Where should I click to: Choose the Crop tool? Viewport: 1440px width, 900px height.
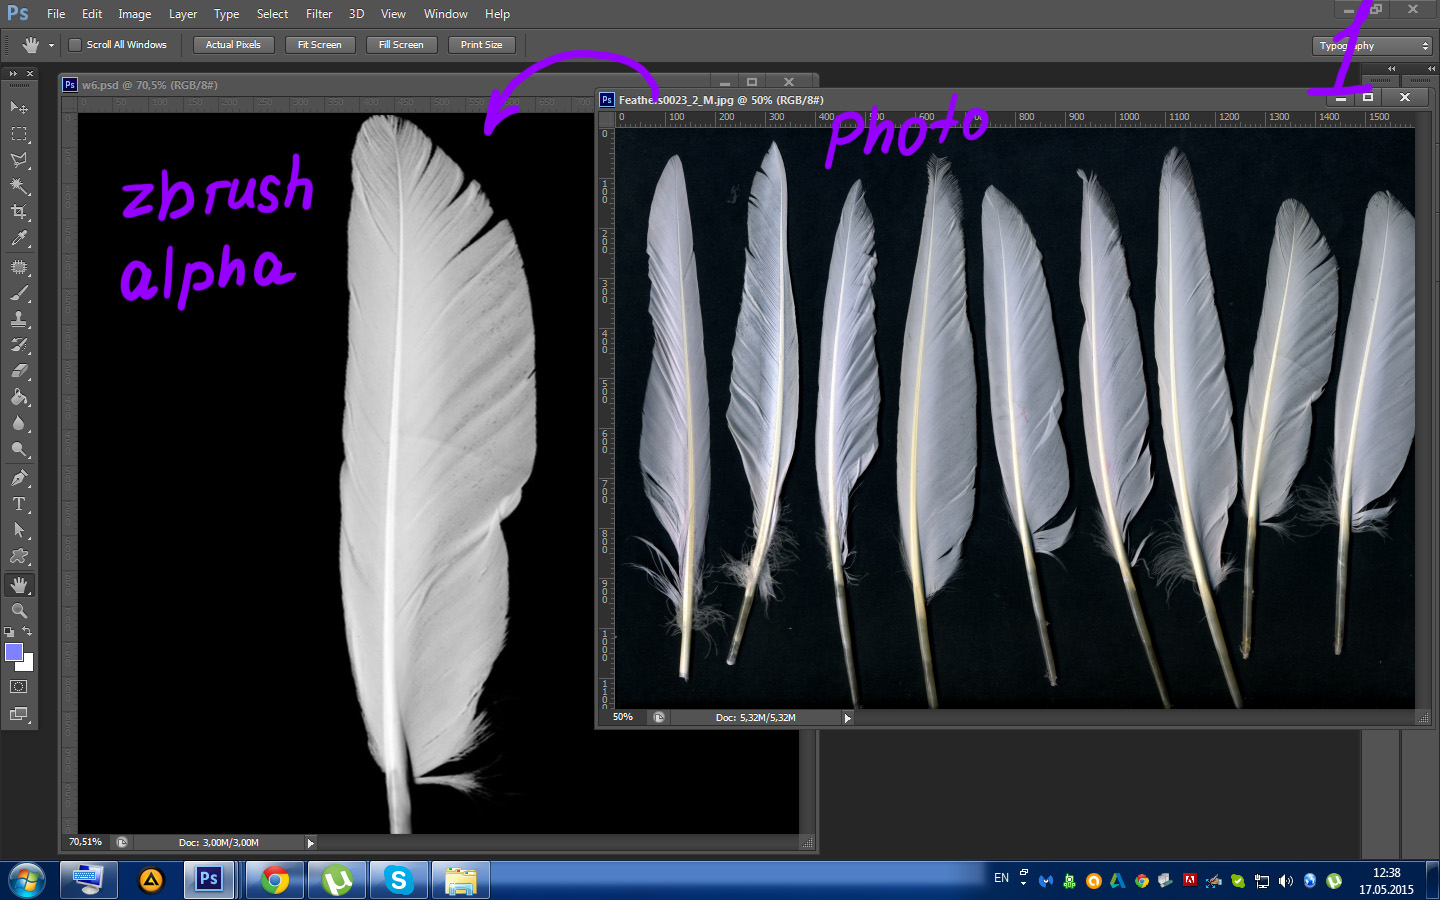(x=19, y=212)
